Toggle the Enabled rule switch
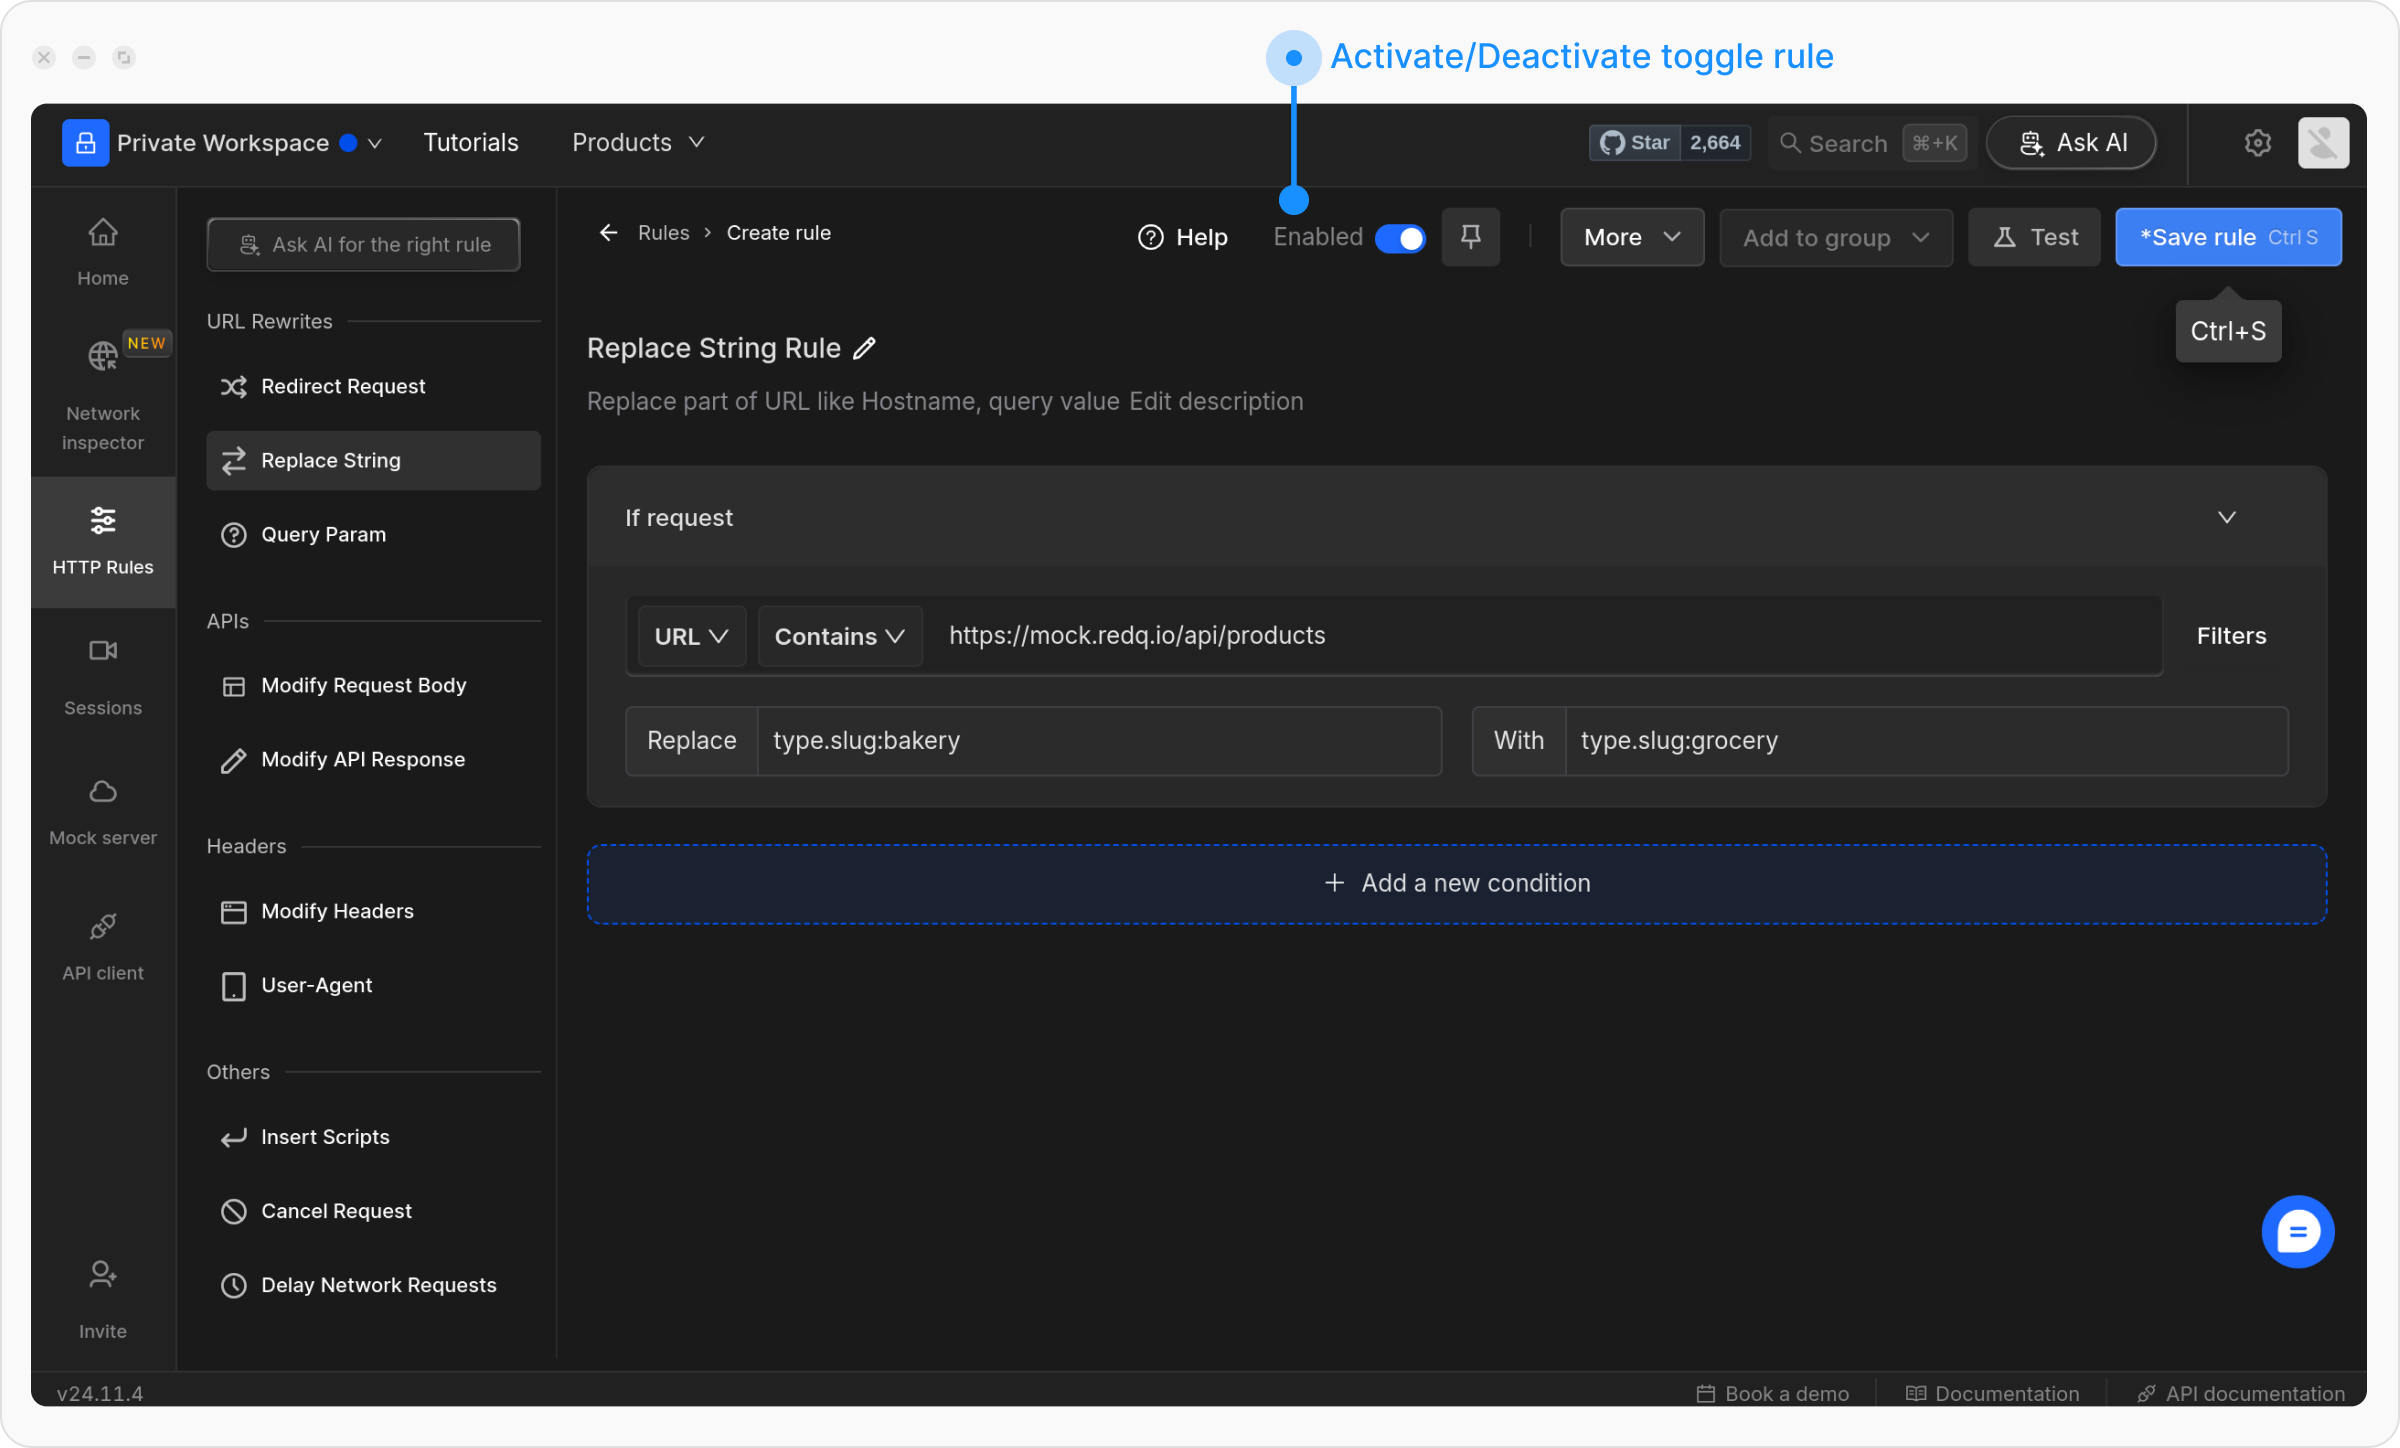 tap(1400, 238)
